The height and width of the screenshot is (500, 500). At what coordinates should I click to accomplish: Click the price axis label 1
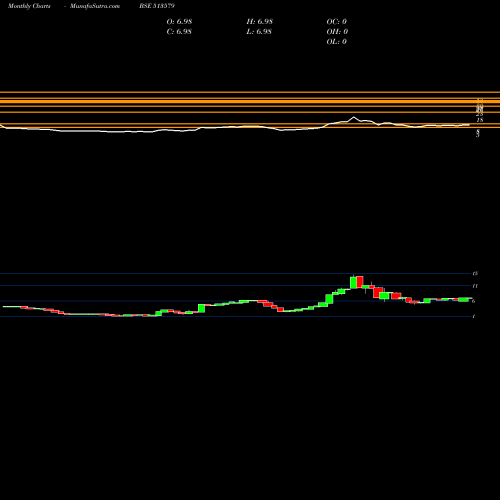474,316
